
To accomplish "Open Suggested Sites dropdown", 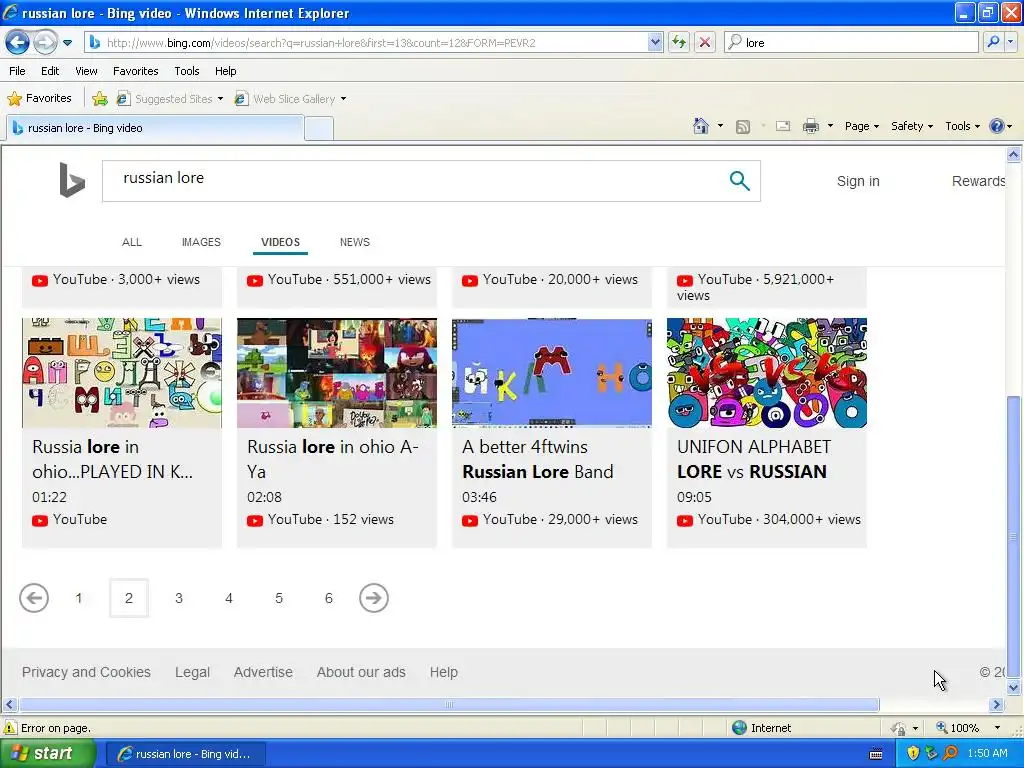I will click(170, 99).
